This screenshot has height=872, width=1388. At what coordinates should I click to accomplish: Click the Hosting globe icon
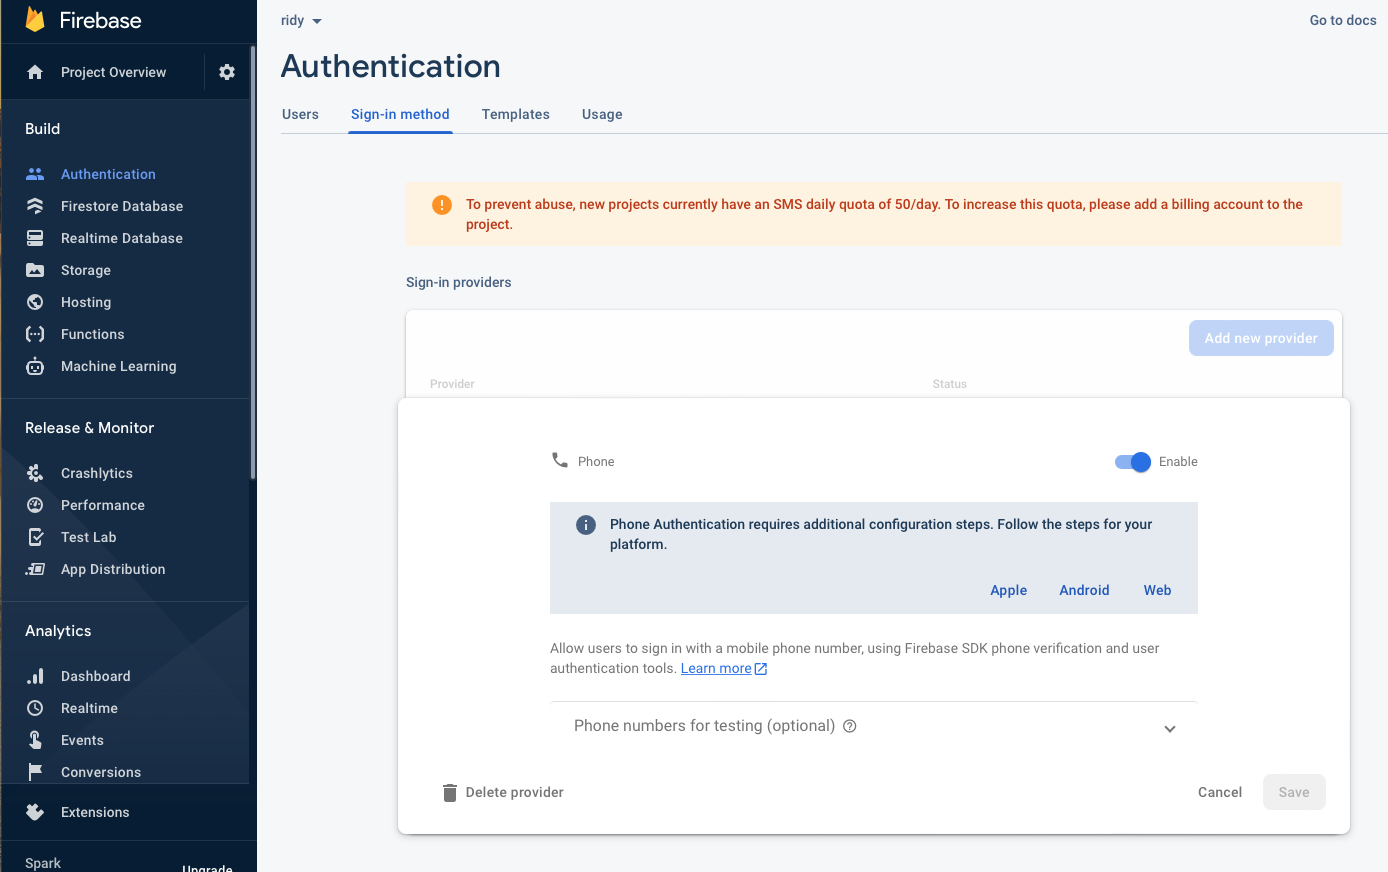point(35,302)
